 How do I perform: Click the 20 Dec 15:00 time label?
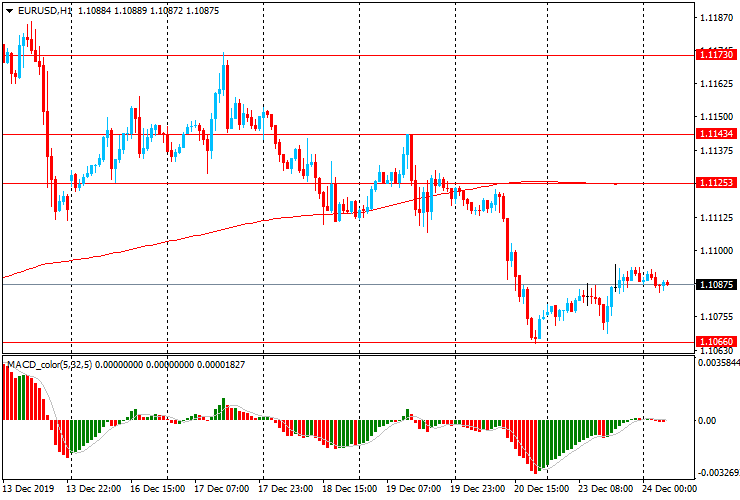click(x=542, y=488)
